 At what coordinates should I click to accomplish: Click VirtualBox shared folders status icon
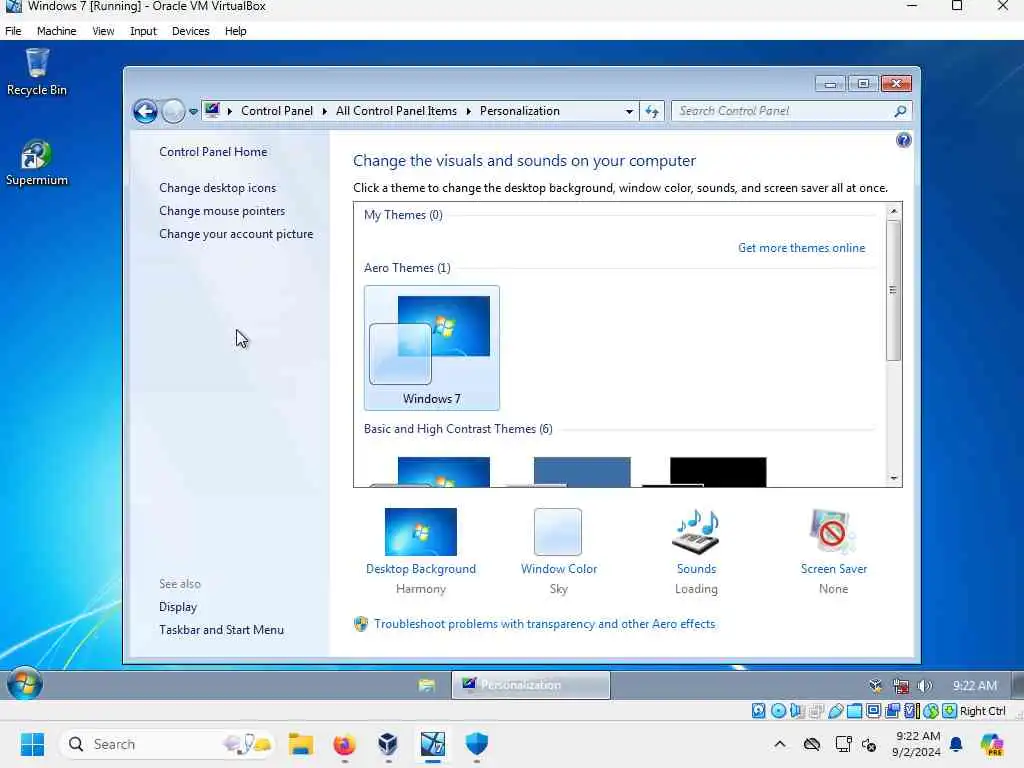854,711
